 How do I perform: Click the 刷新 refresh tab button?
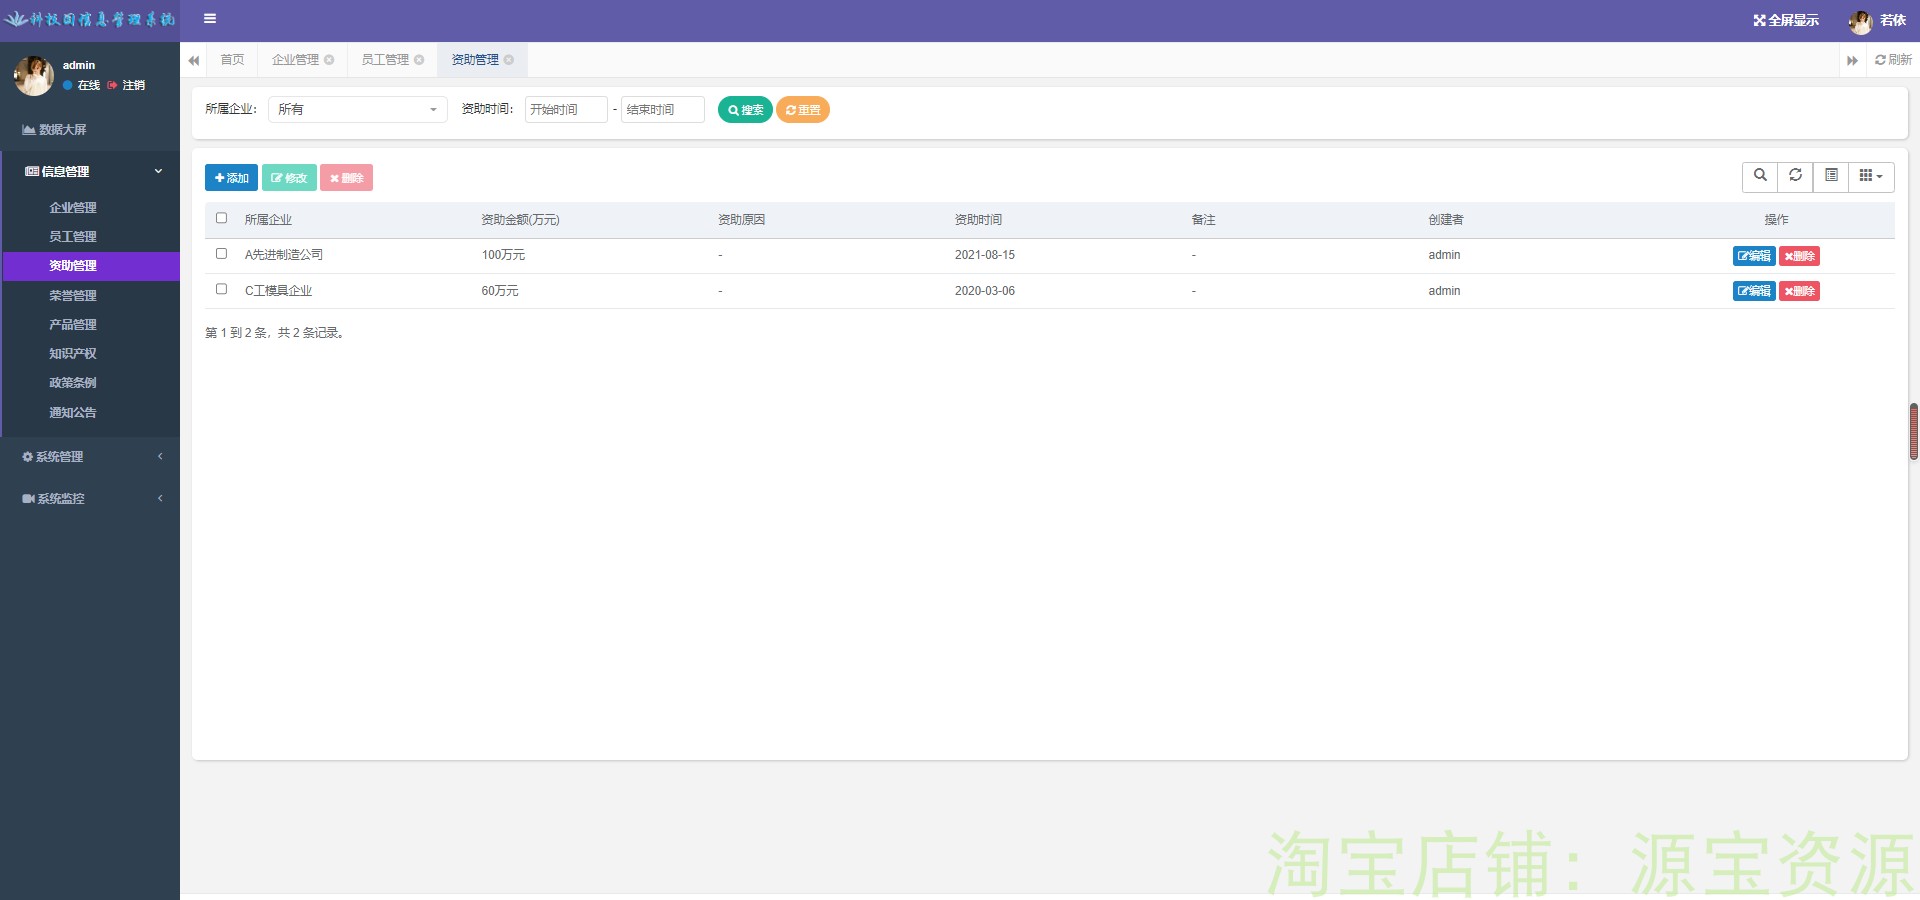click(1893, 60)
